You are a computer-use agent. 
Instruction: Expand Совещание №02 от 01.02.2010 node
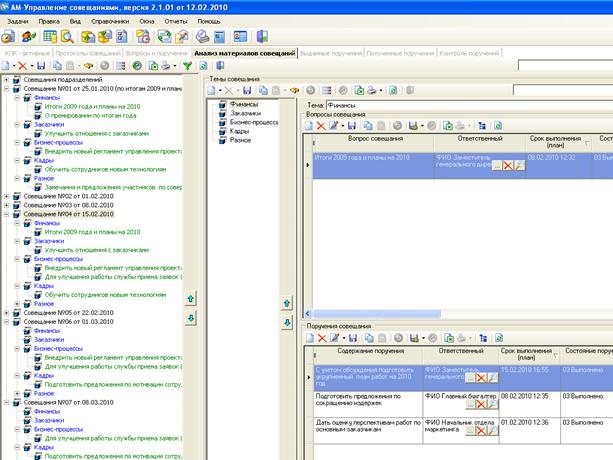pyautogui.click(x=5, y=195)
